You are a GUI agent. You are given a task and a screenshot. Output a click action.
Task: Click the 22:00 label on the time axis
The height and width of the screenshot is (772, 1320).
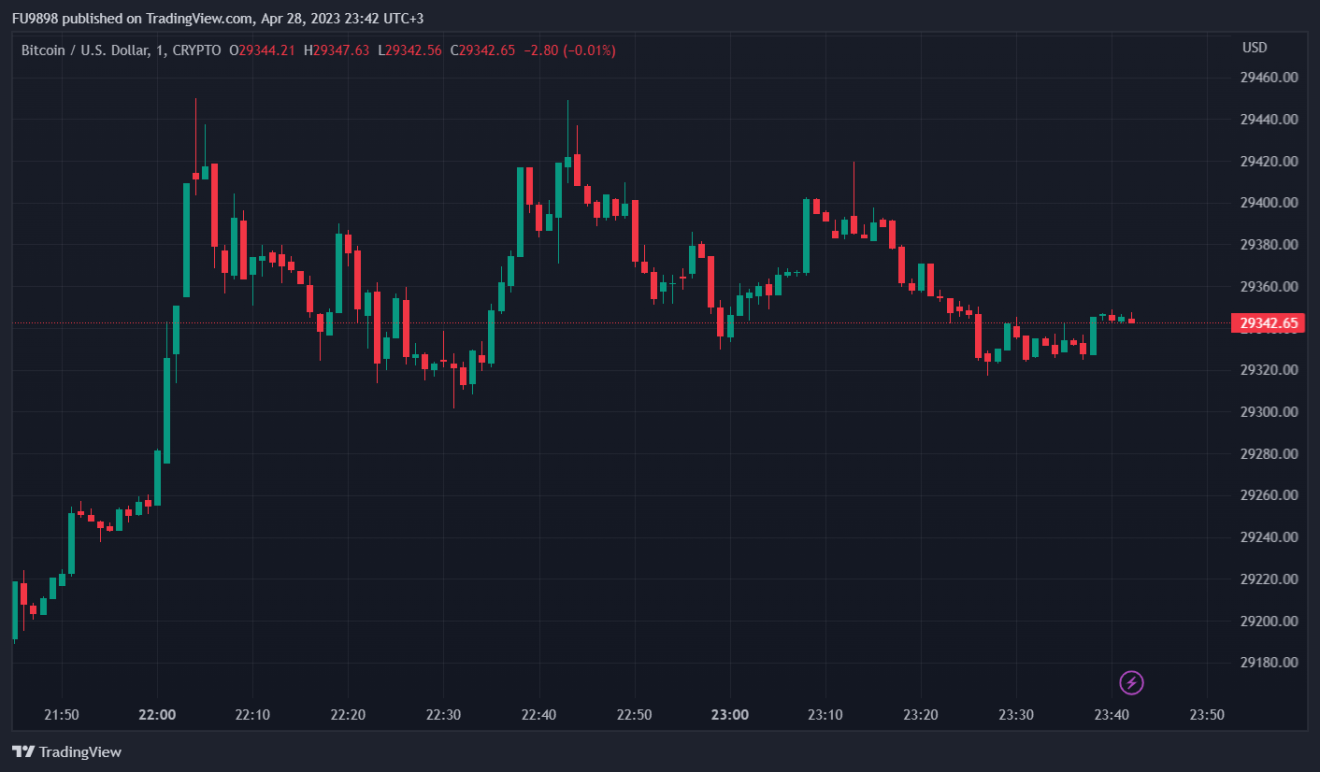click(x=157, y=715)
